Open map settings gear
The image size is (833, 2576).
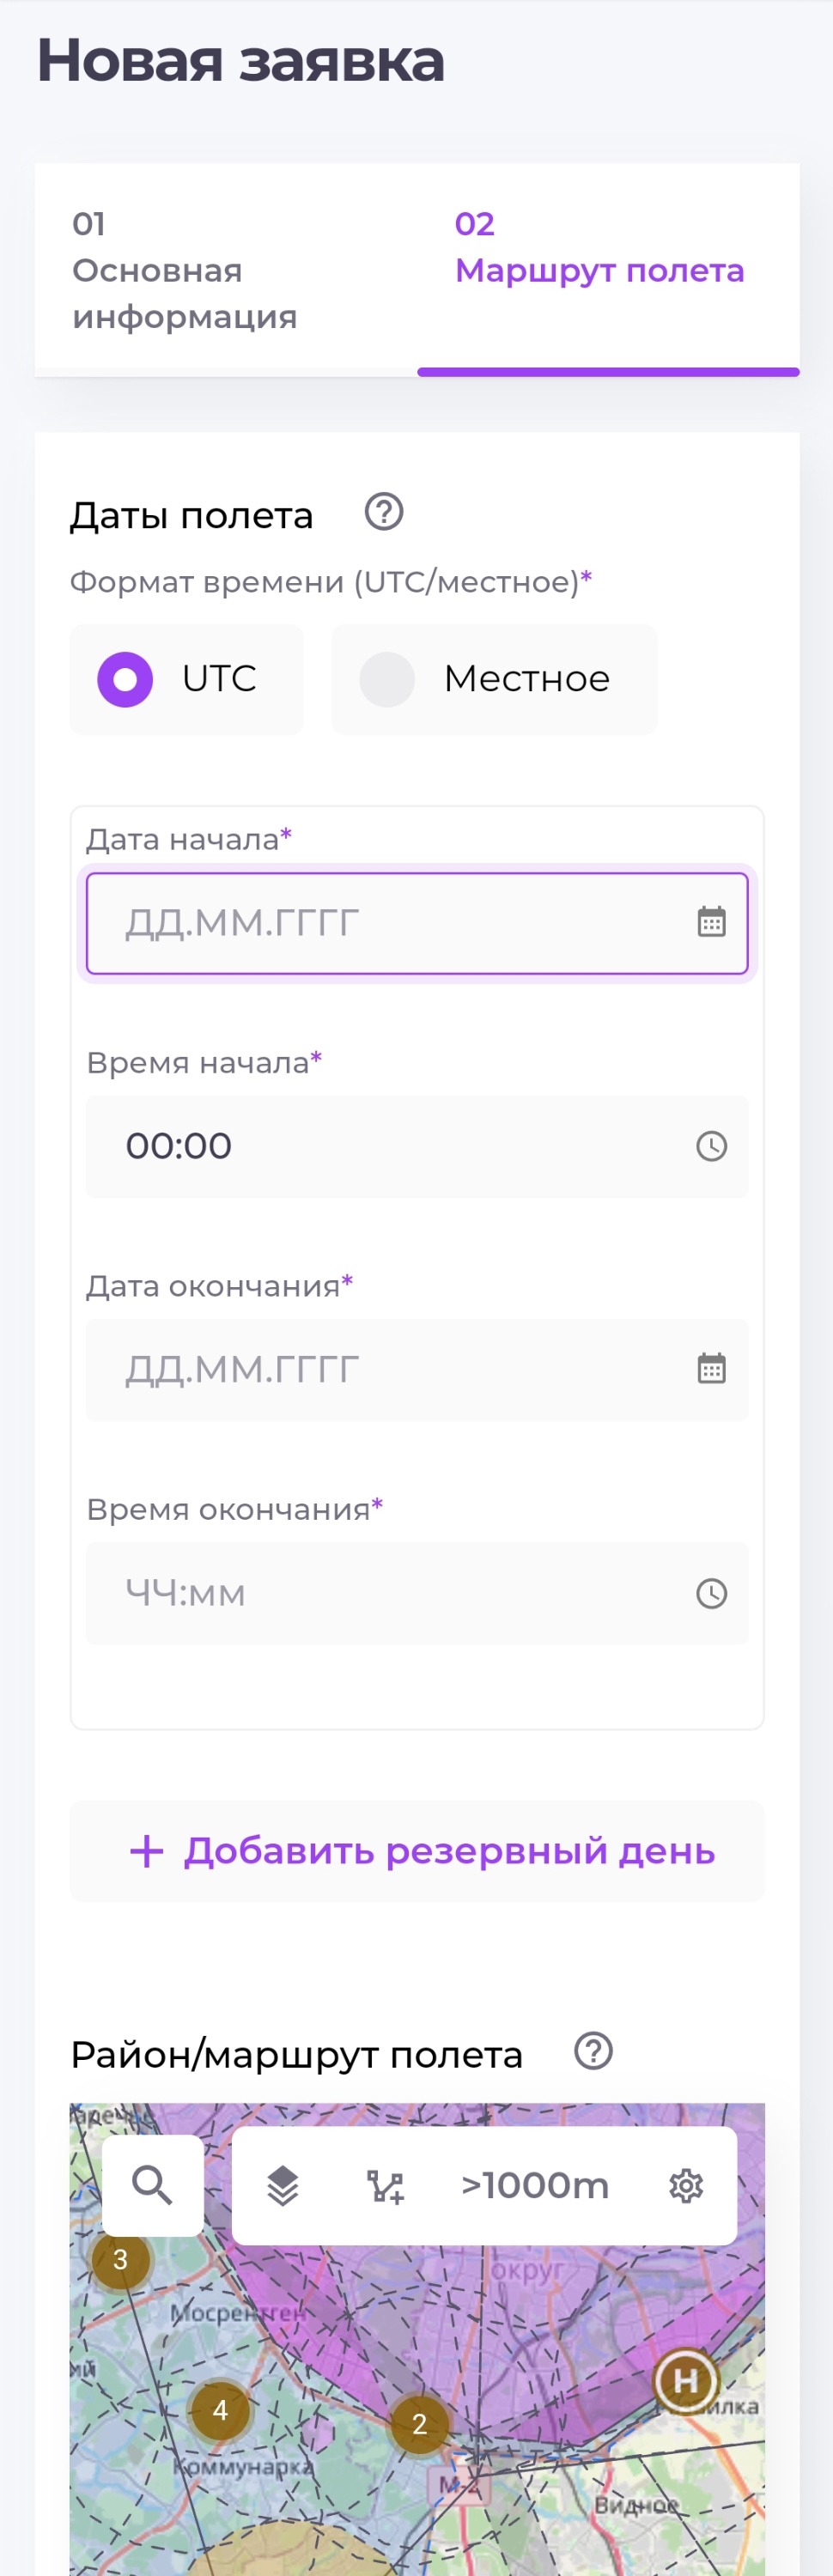686,2186
